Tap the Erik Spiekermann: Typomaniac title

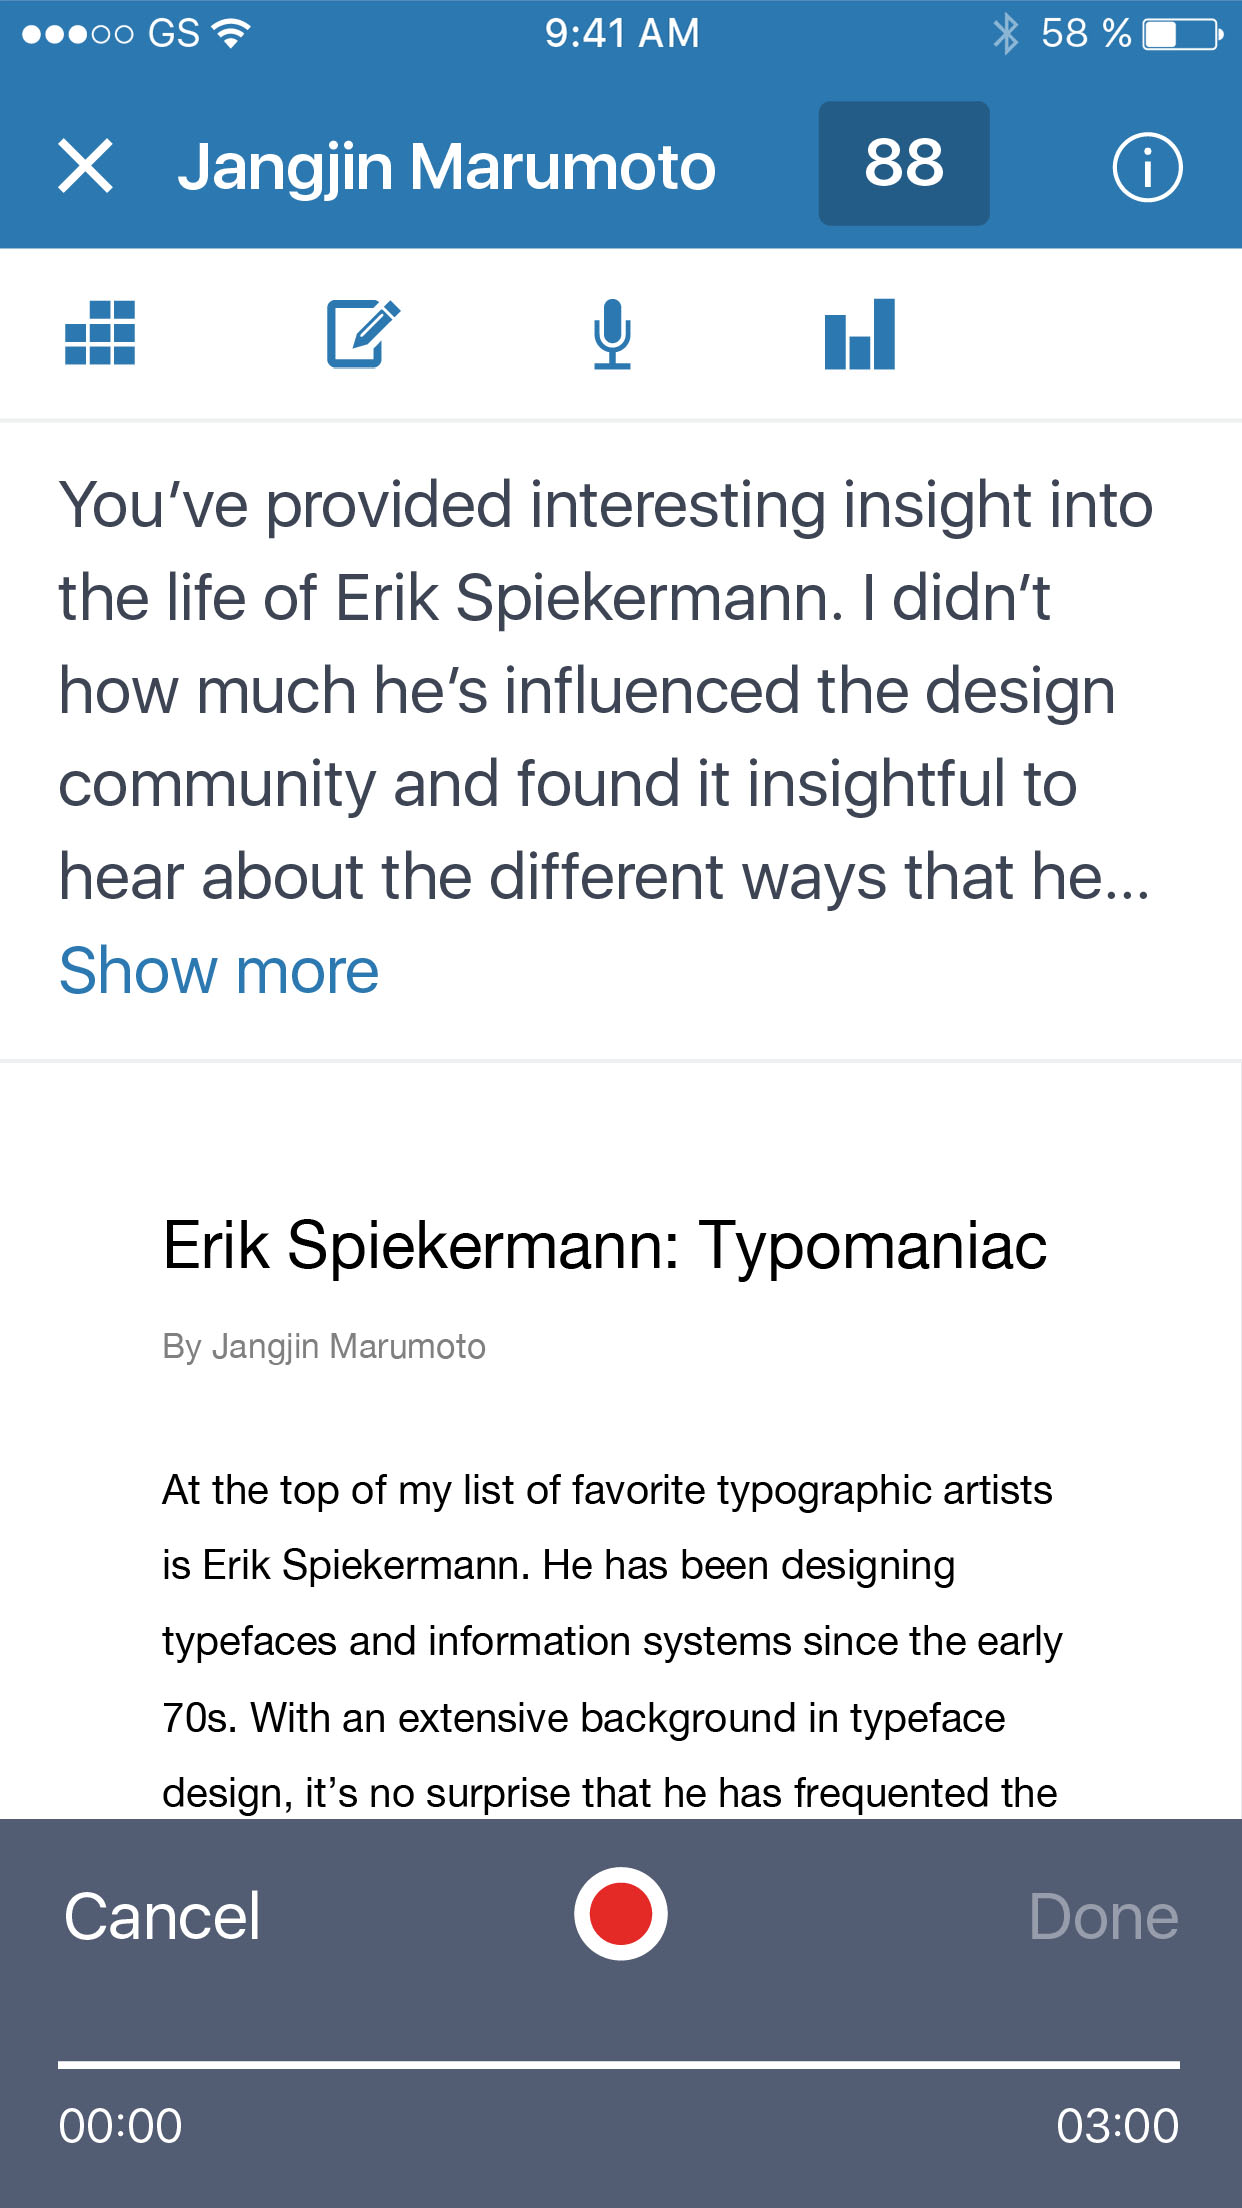point(605,1246)
